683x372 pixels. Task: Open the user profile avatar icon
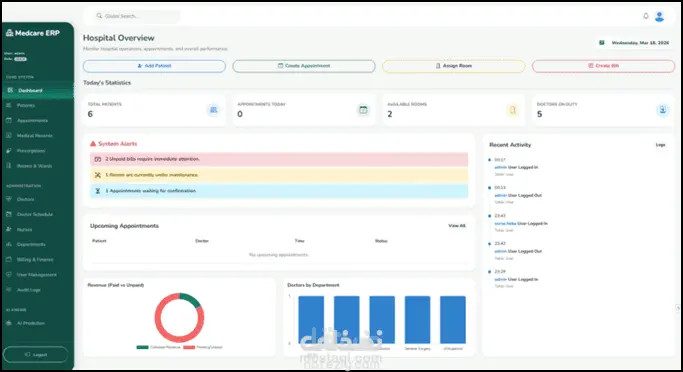[x=659, y=17]
